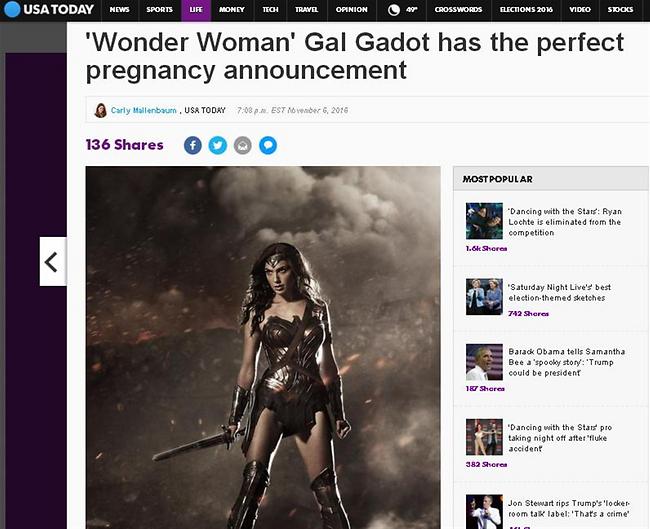Image resolution: width=650 pixels, height=529 pixels.
Task: Share article via Twitter bird icon
Action: pos(218,146)
